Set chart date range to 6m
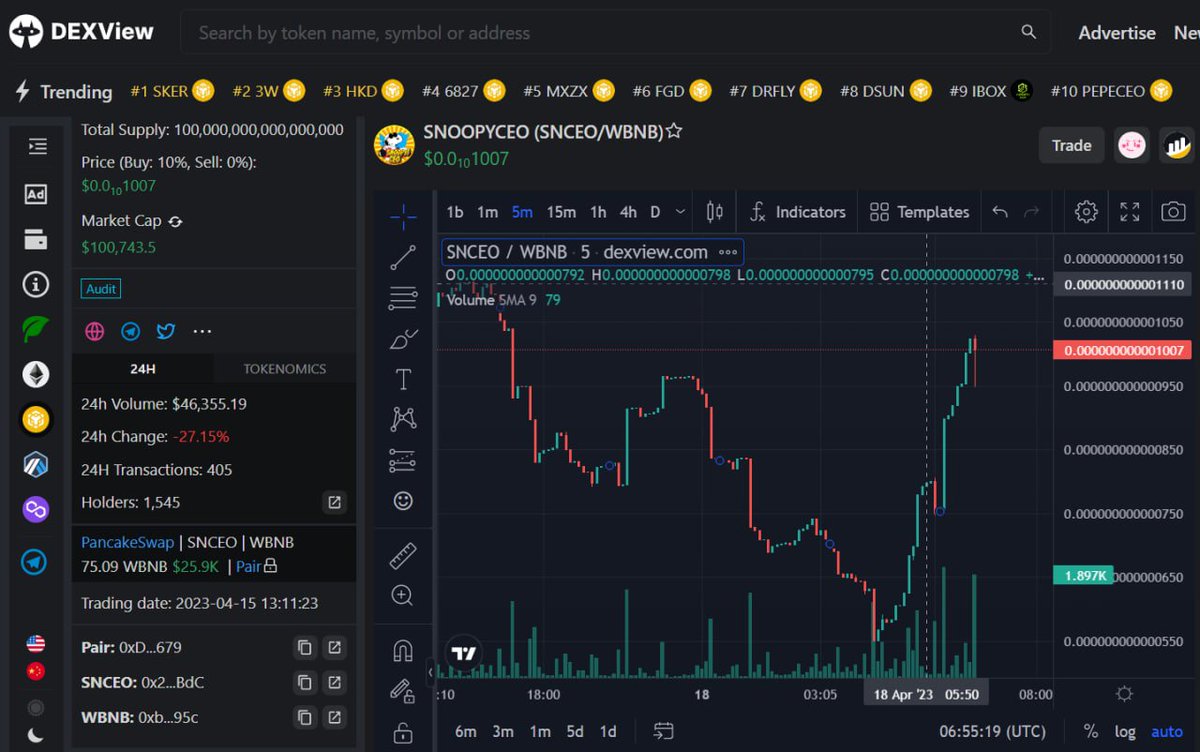Screen dimensions: 1200x752 (x=466, y=731)
